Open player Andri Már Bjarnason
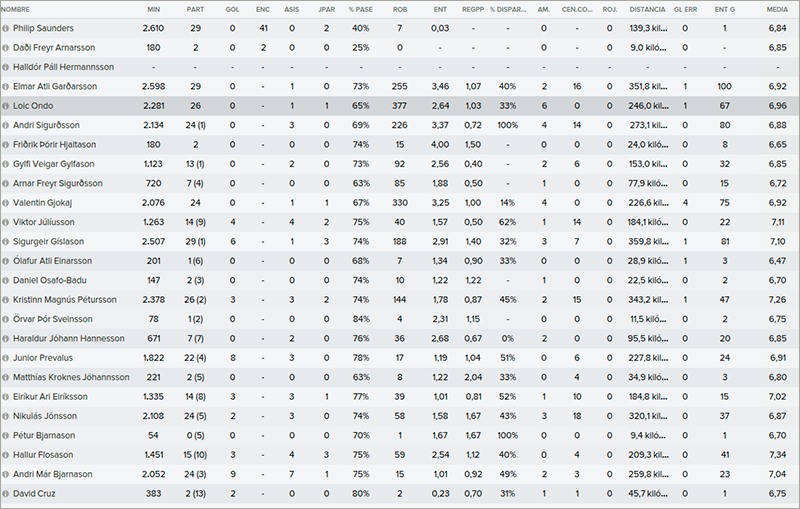This screenshot has height=509, width=800. [x=53, y=474]
